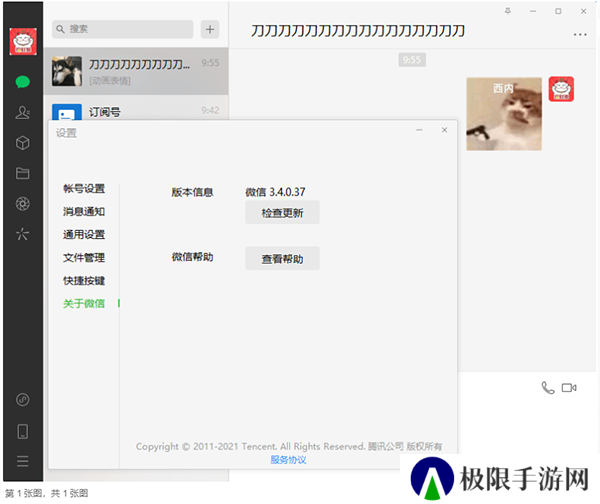Open the Contacts icon in sidebar
This screenshot has height=504, width=600.
point(23,113)
